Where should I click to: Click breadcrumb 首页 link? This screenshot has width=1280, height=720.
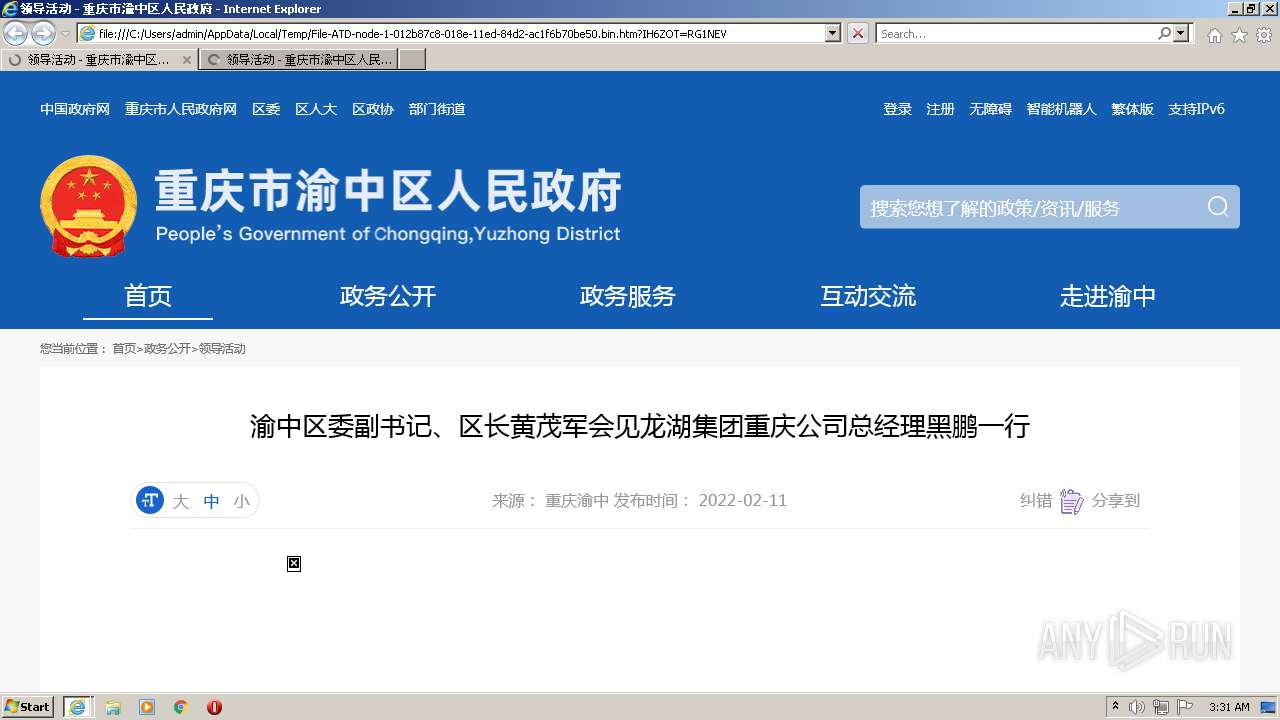124,349
